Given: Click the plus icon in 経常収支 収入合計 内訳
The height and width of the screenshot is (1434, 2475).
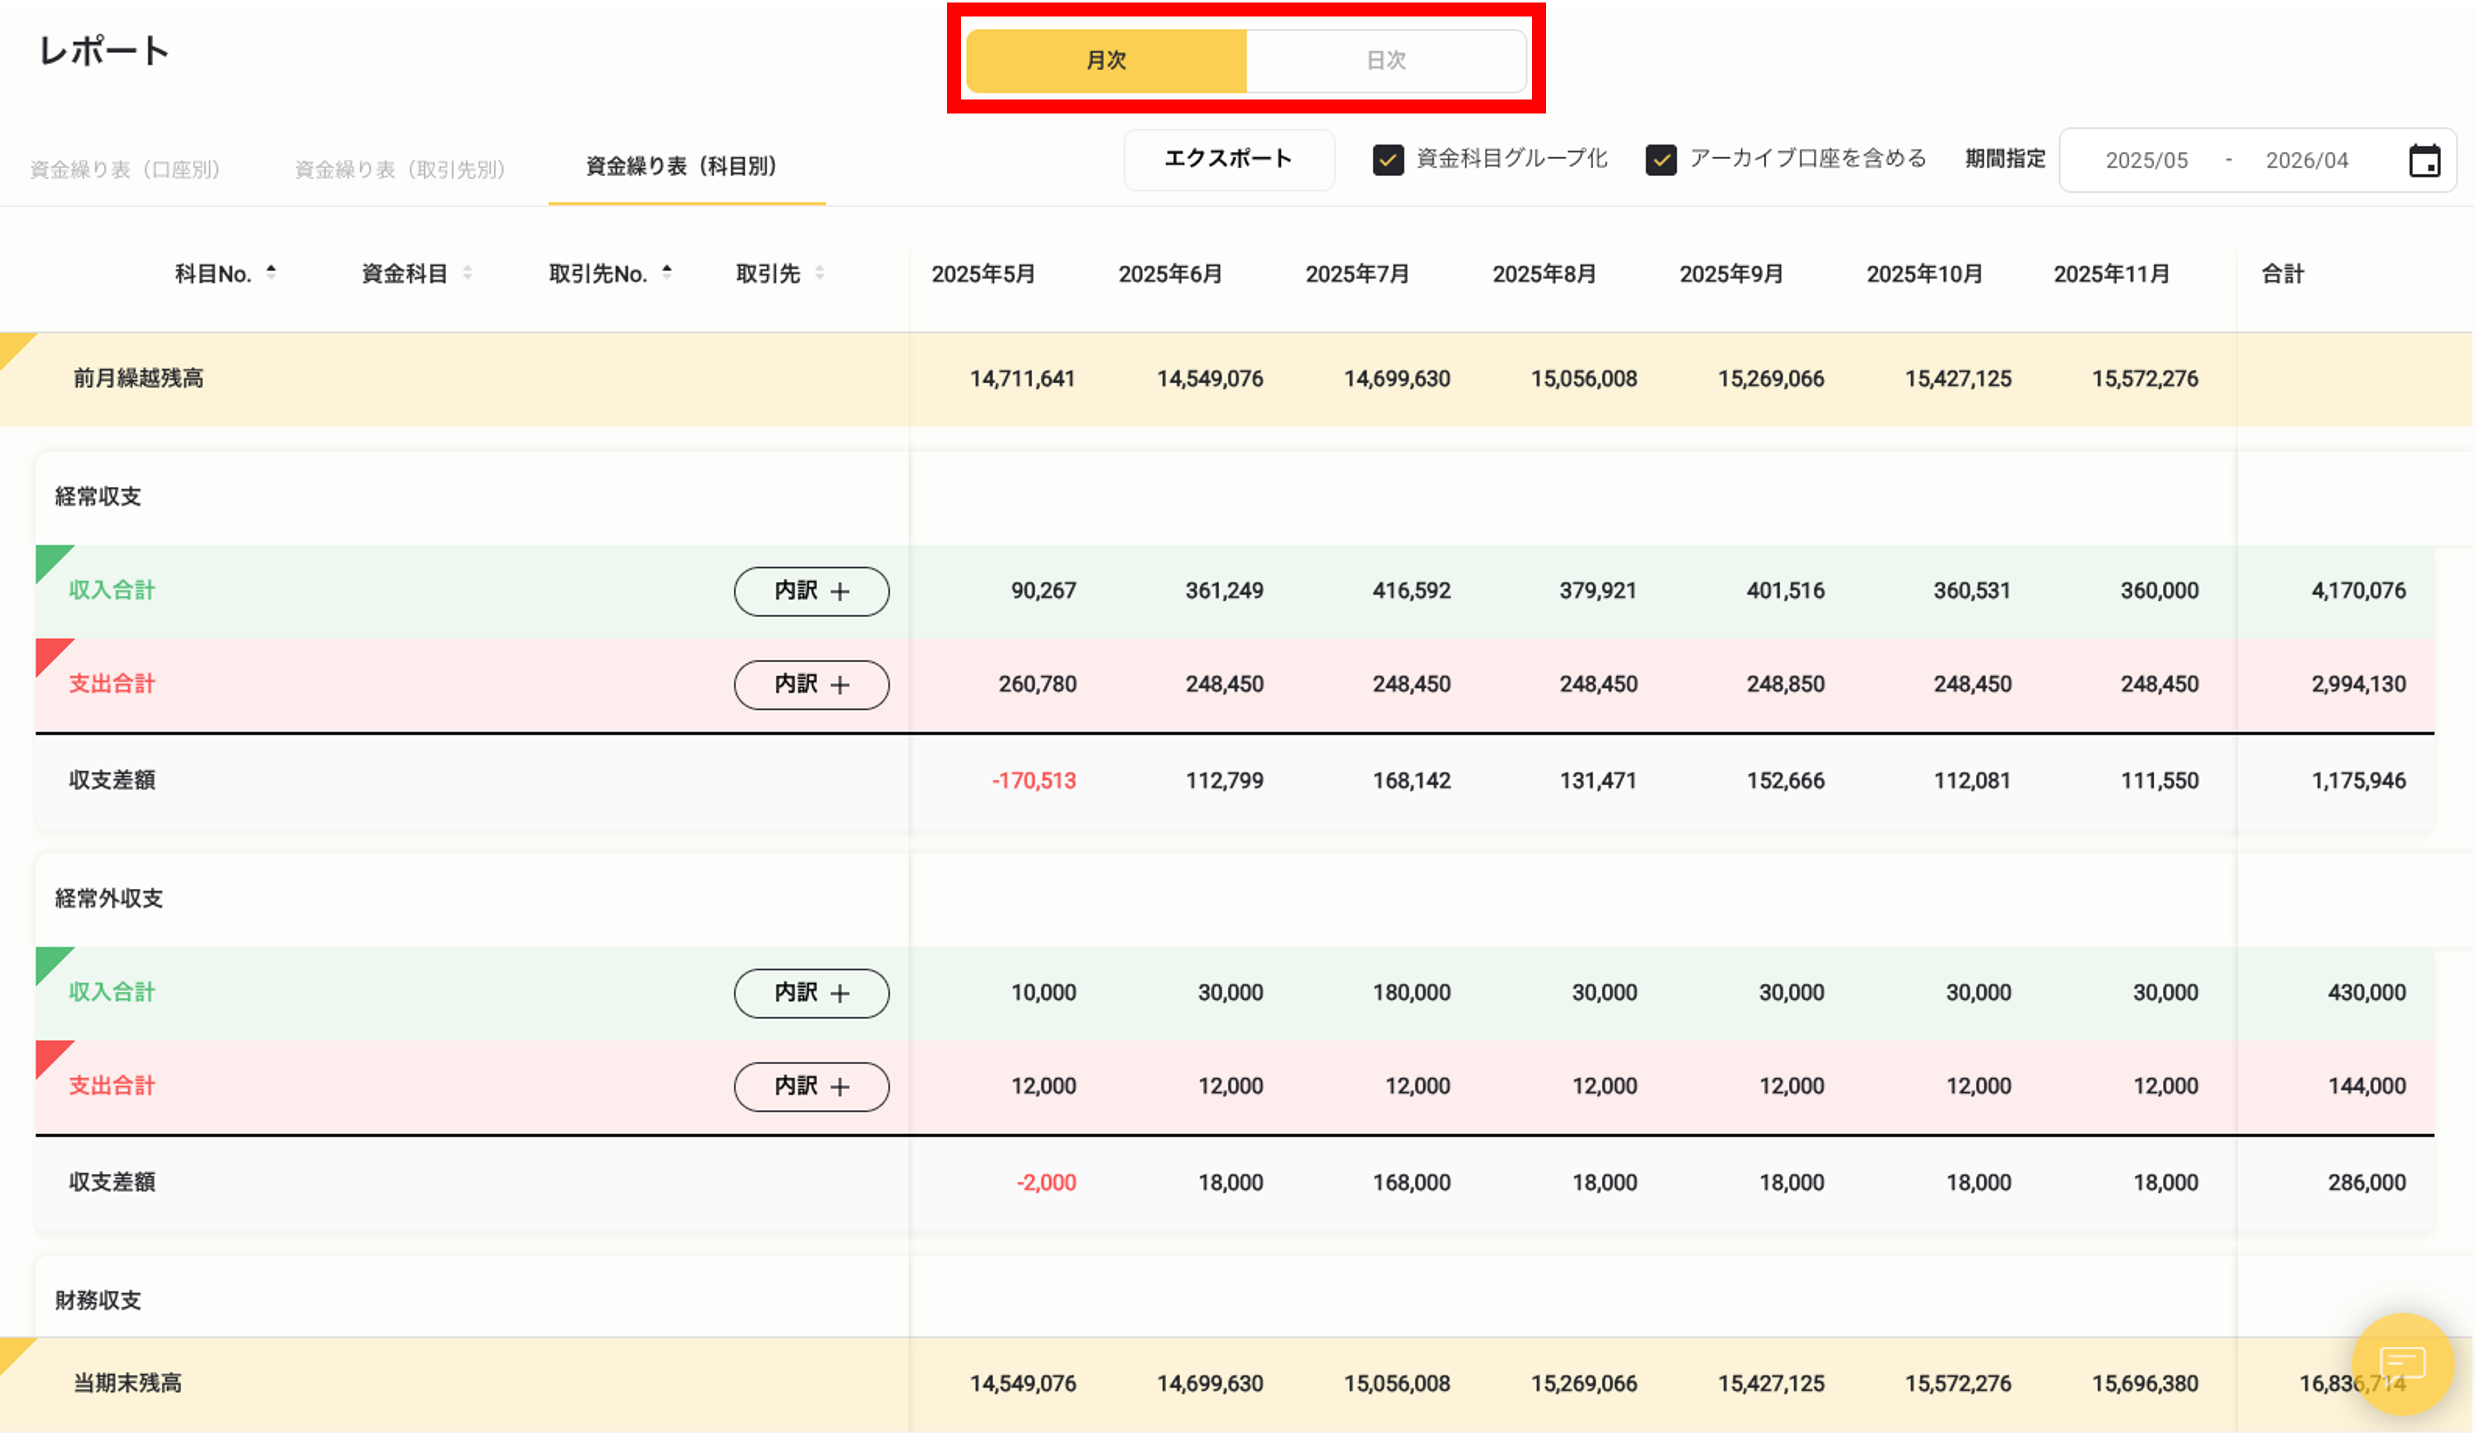Looking at the screenshot, I should point(840,591).
